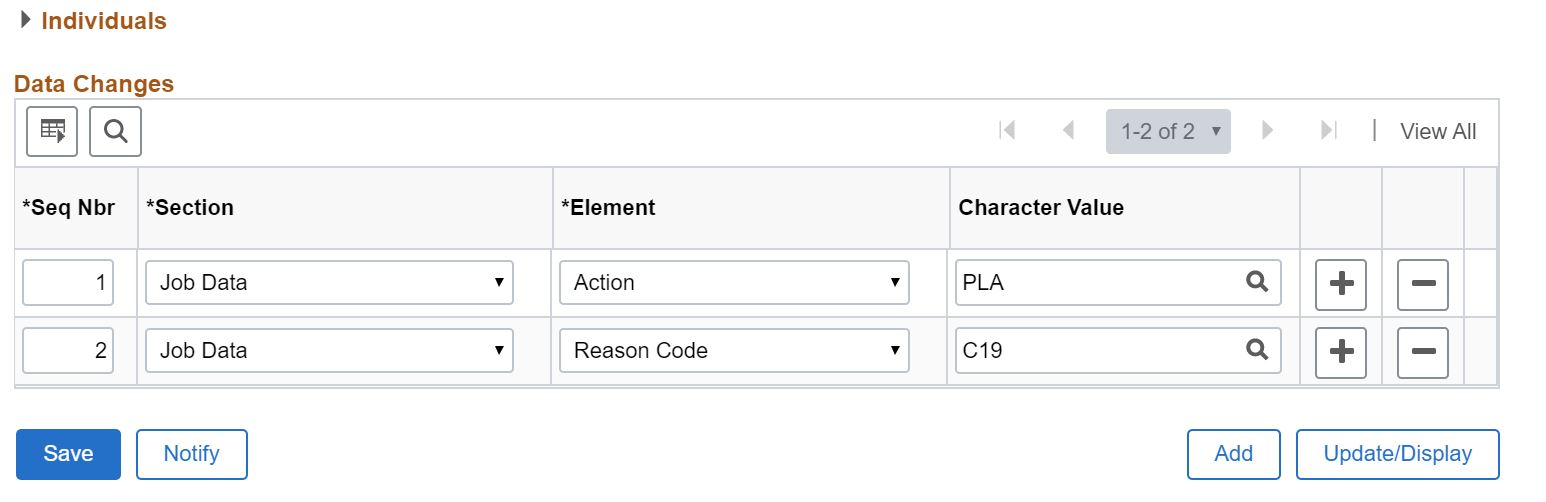1546x502 pixels.
Task: Open the Action element dropdown
Action: (733, 283)
